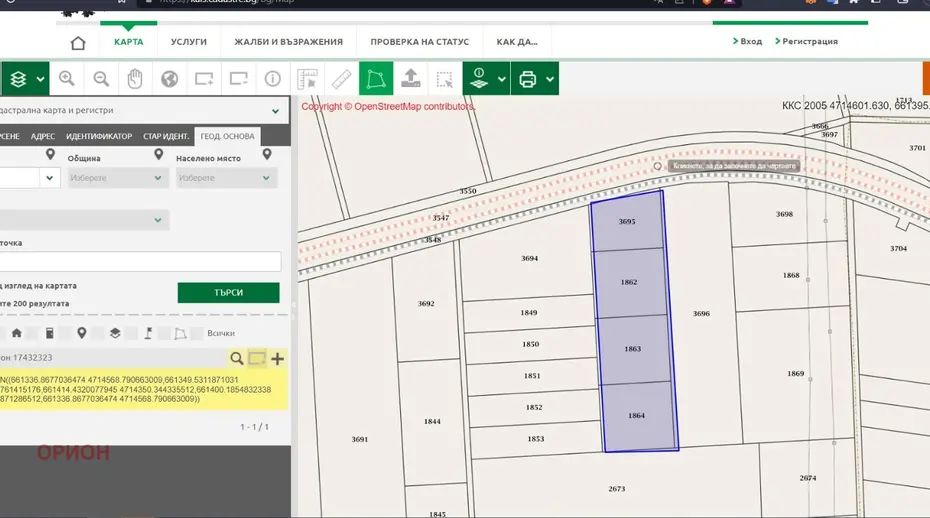Open the "Населено място" dropdown
The height and width of the screenshot is (518, 930).
(225, 178)
